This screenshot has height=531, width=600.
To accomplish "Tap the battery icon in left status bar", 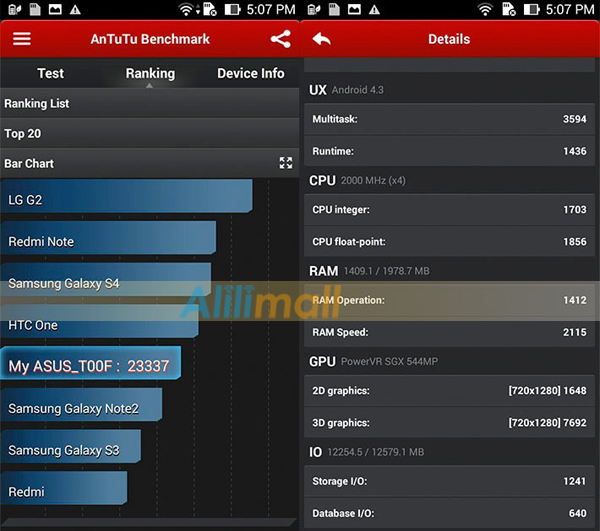I will [232, 9].
